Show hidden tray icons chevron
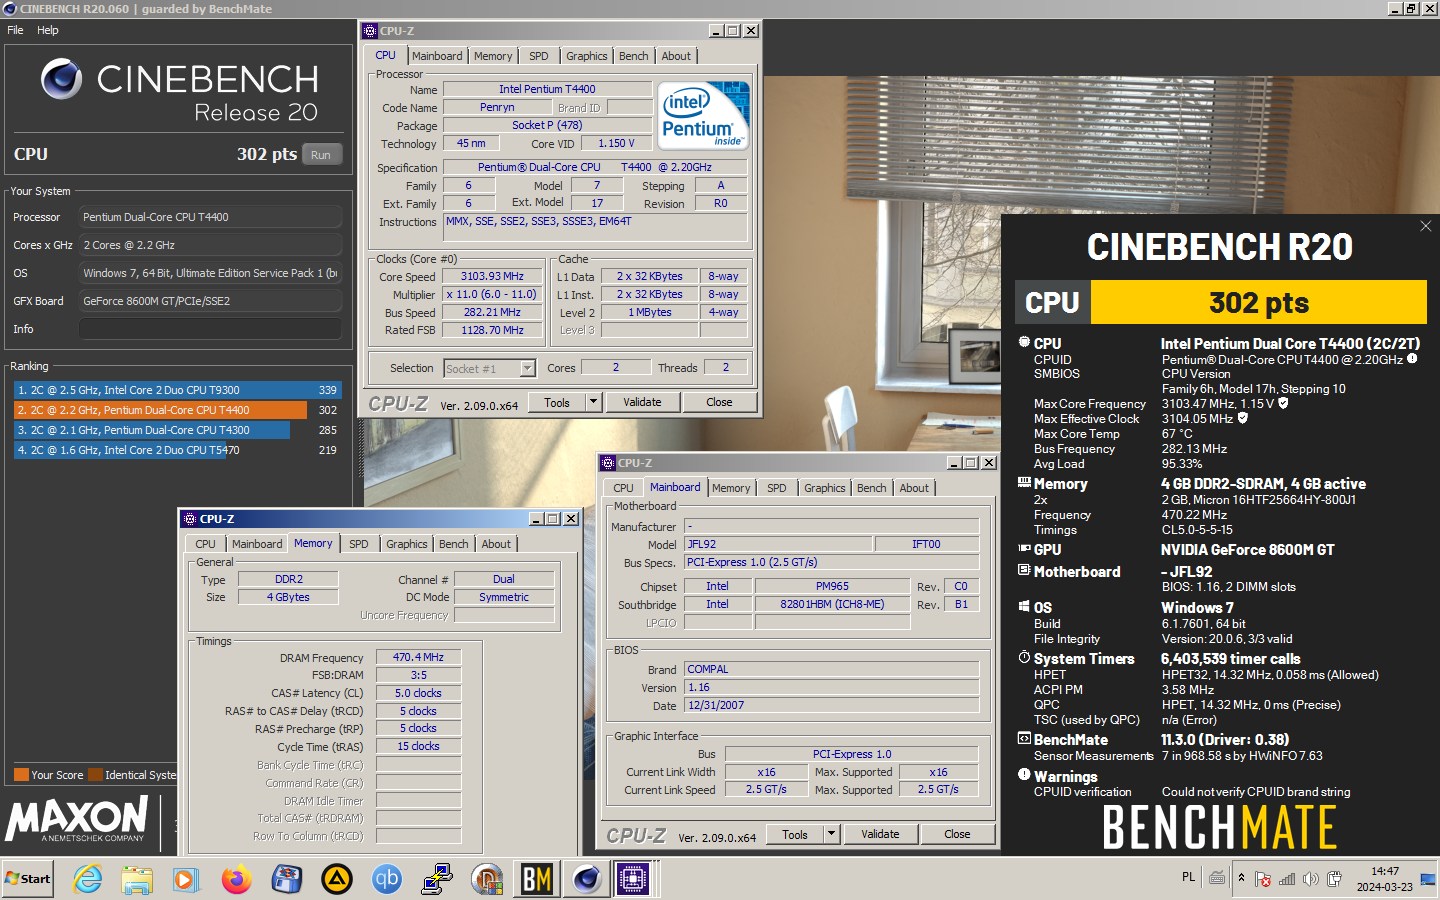Viewport: 1440px width, 900px height. 1241,878
